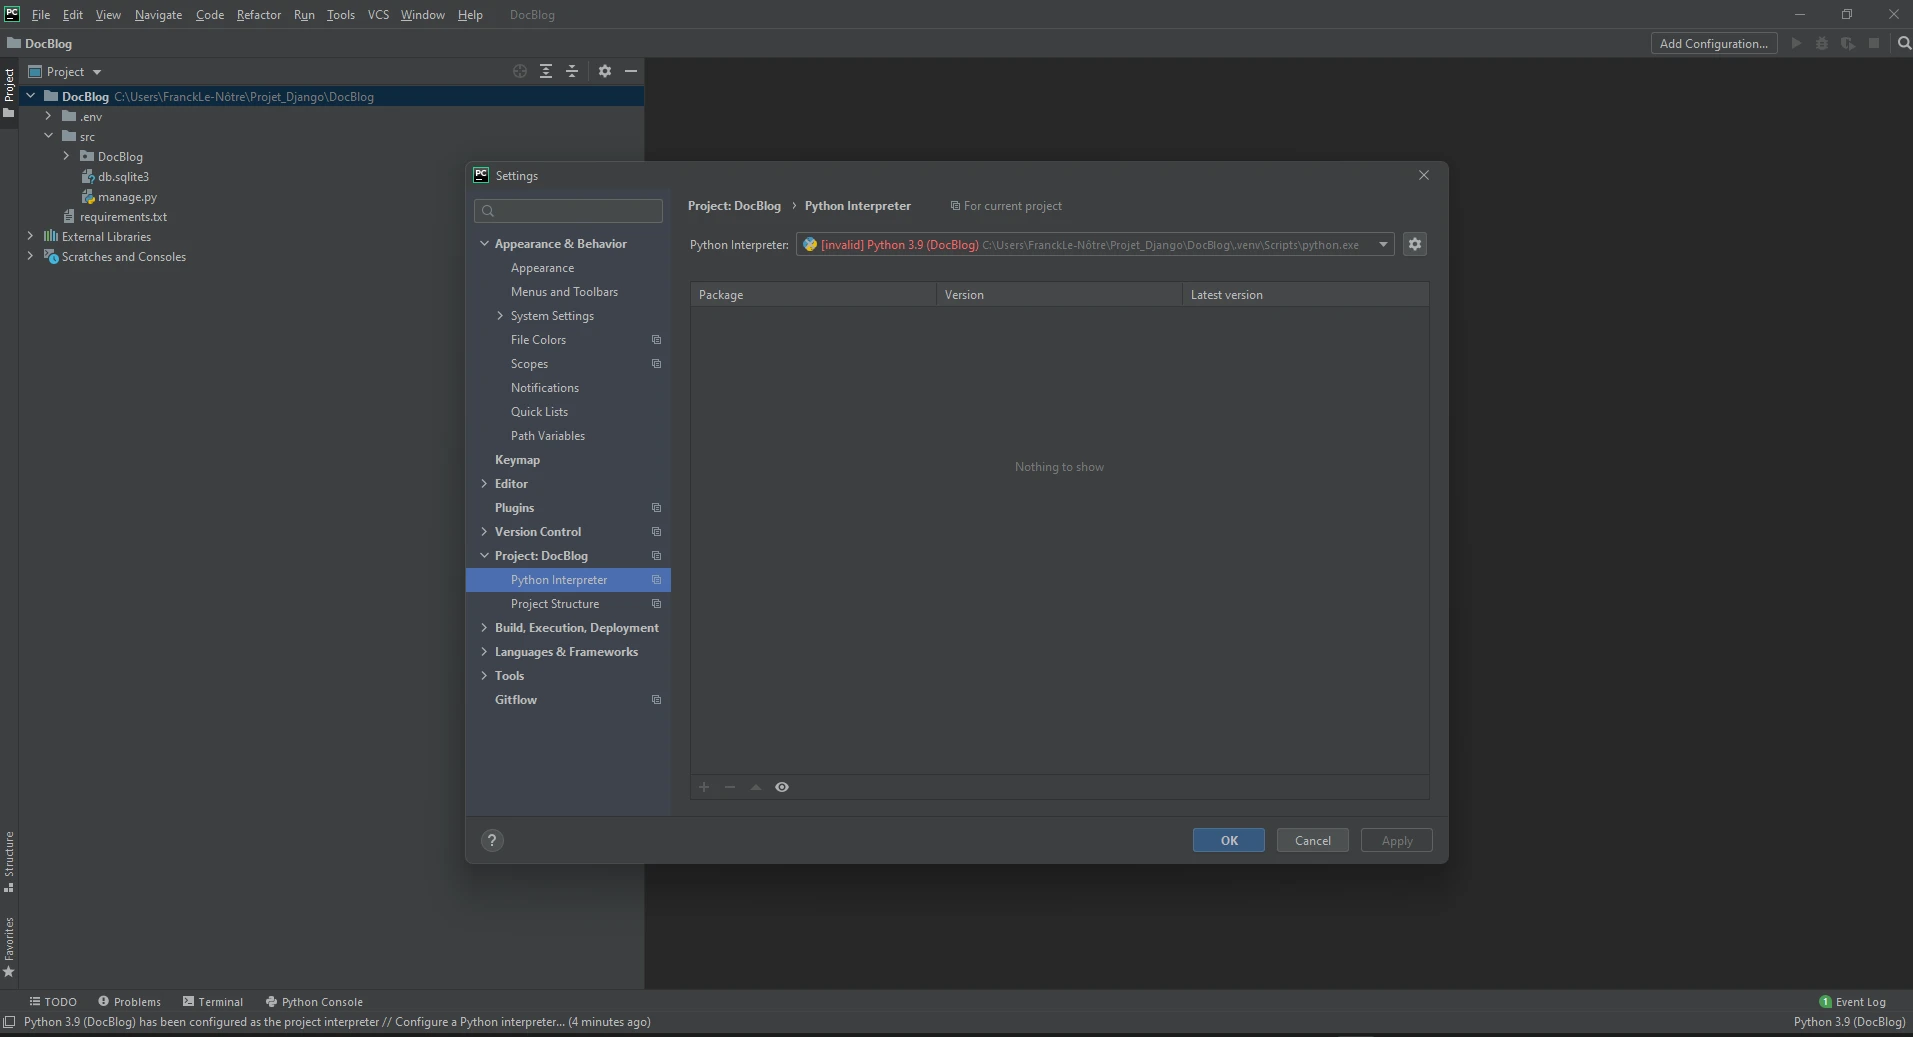
Task: Click the settings search field
Action: click(568, 210)
